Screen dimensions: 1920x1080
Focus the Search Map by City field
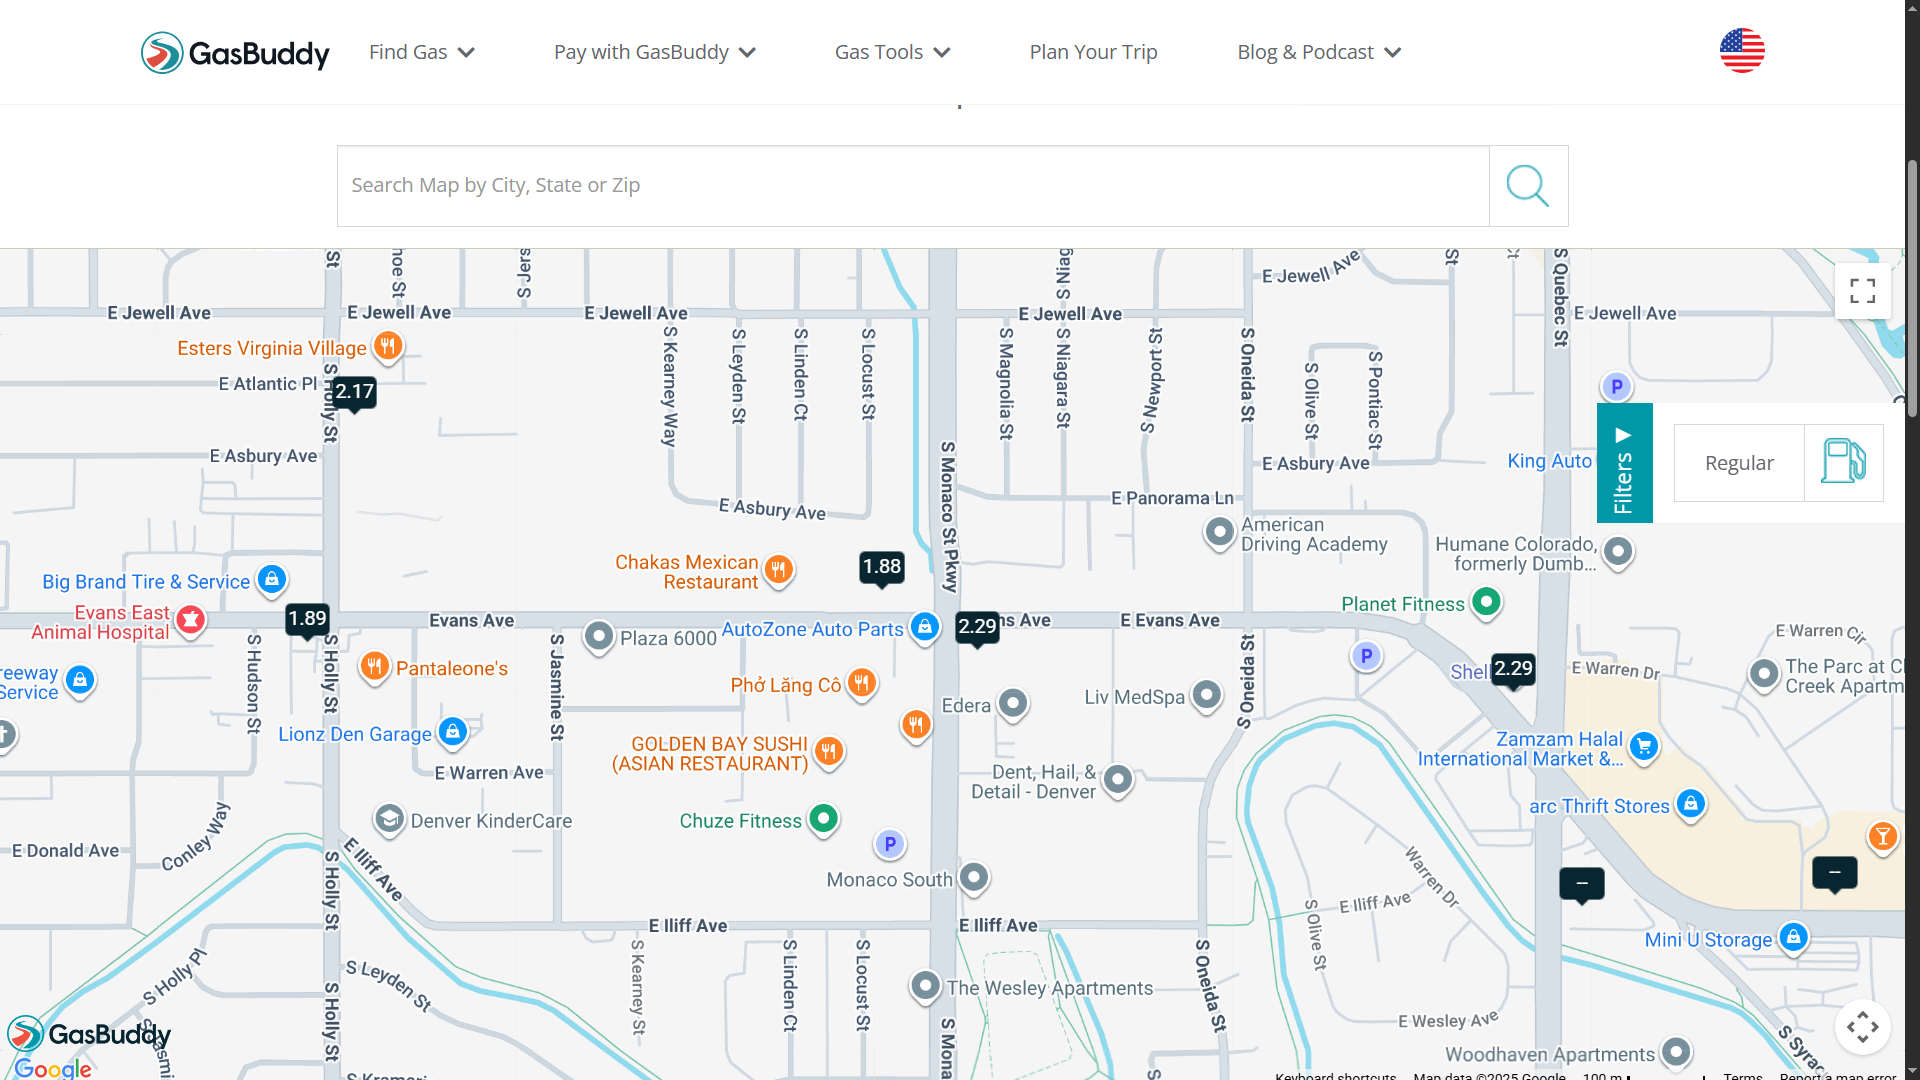point(912,186)
